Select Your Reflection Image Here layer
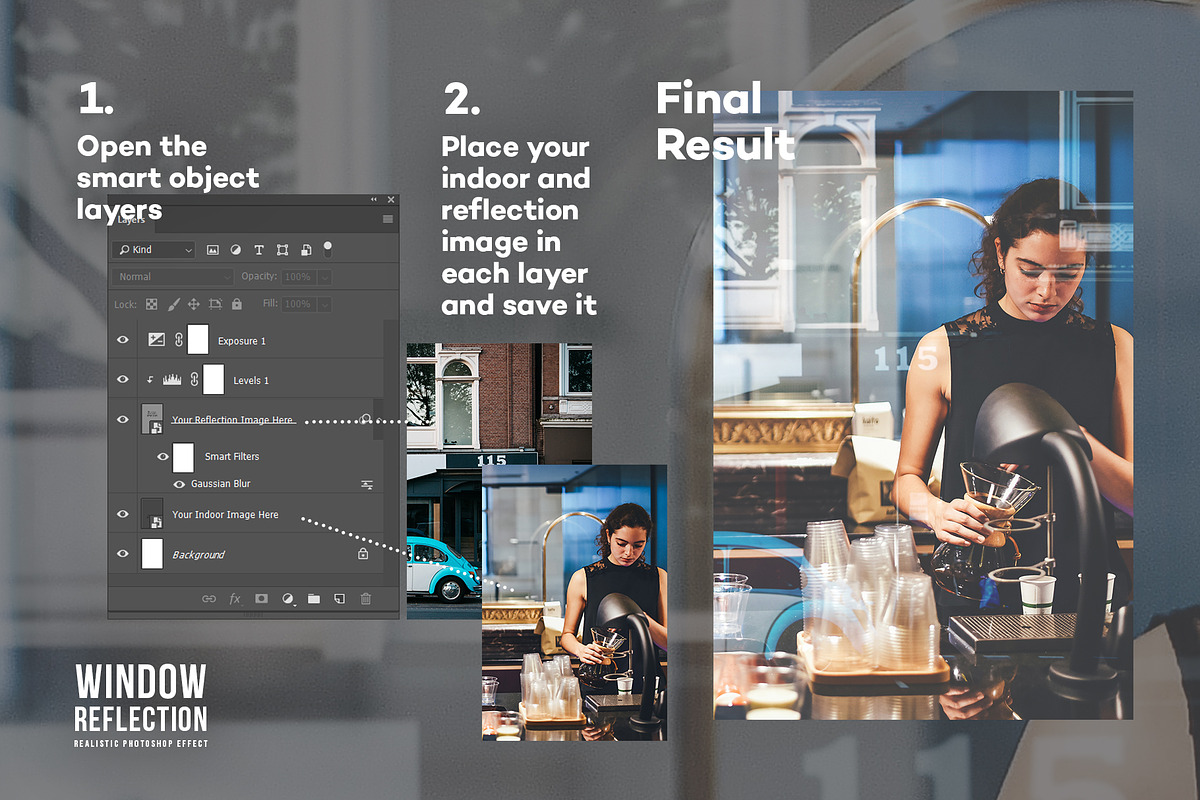This screenshot has width=1200, height=800. click(x=233, y=420)
